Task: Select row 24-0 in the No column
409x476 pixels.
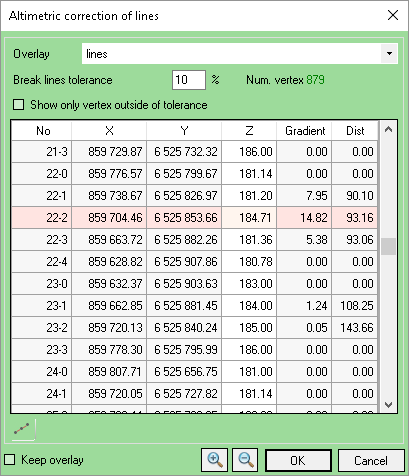Action: click(x=42, y=372)
